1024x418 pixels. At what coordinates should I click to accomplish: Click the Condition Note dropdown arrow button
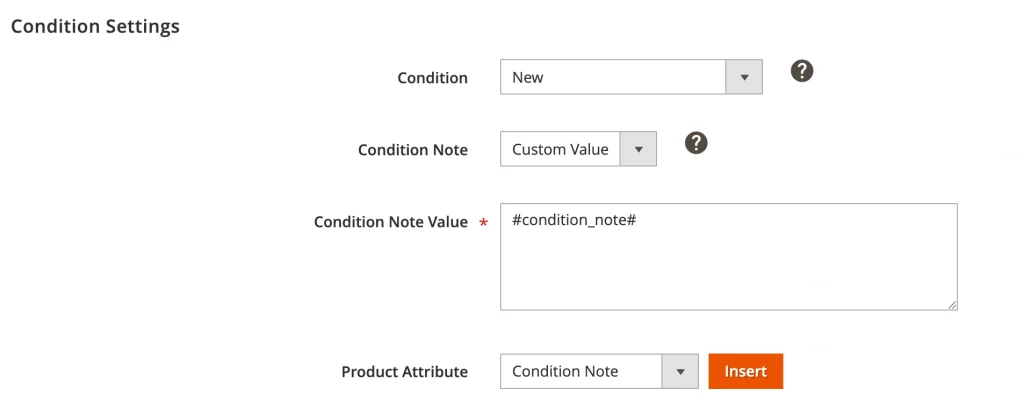coord(639,149)
